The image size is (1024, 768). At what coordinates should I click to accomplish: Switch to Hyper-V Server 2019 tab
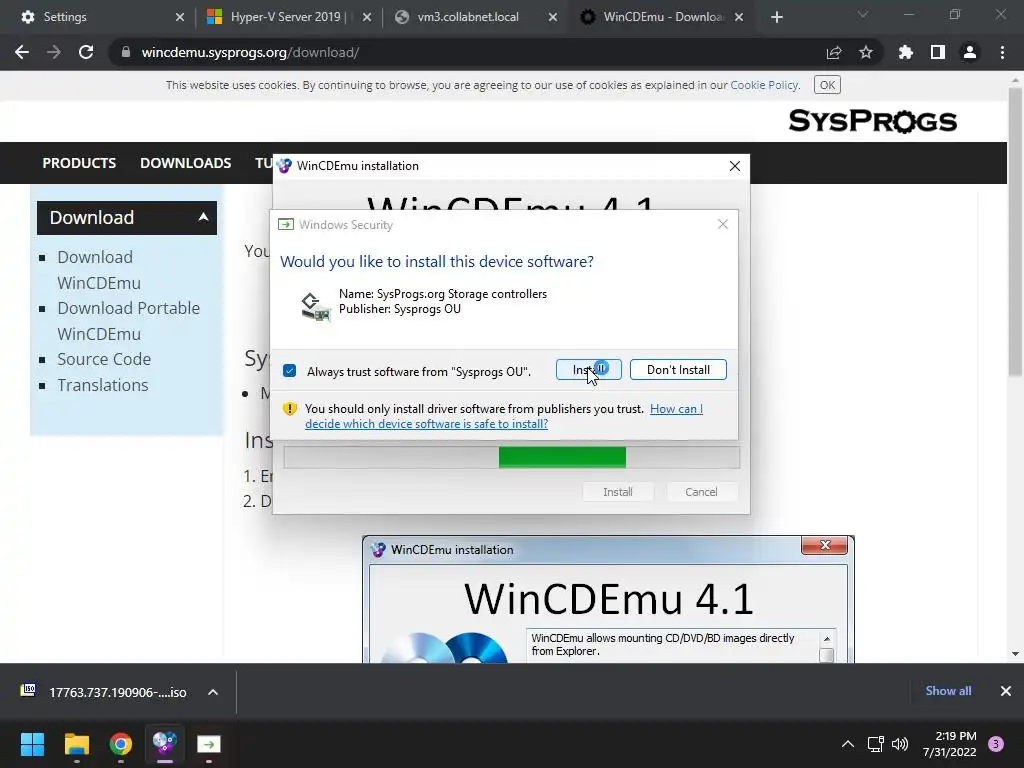tap(287, 17)
